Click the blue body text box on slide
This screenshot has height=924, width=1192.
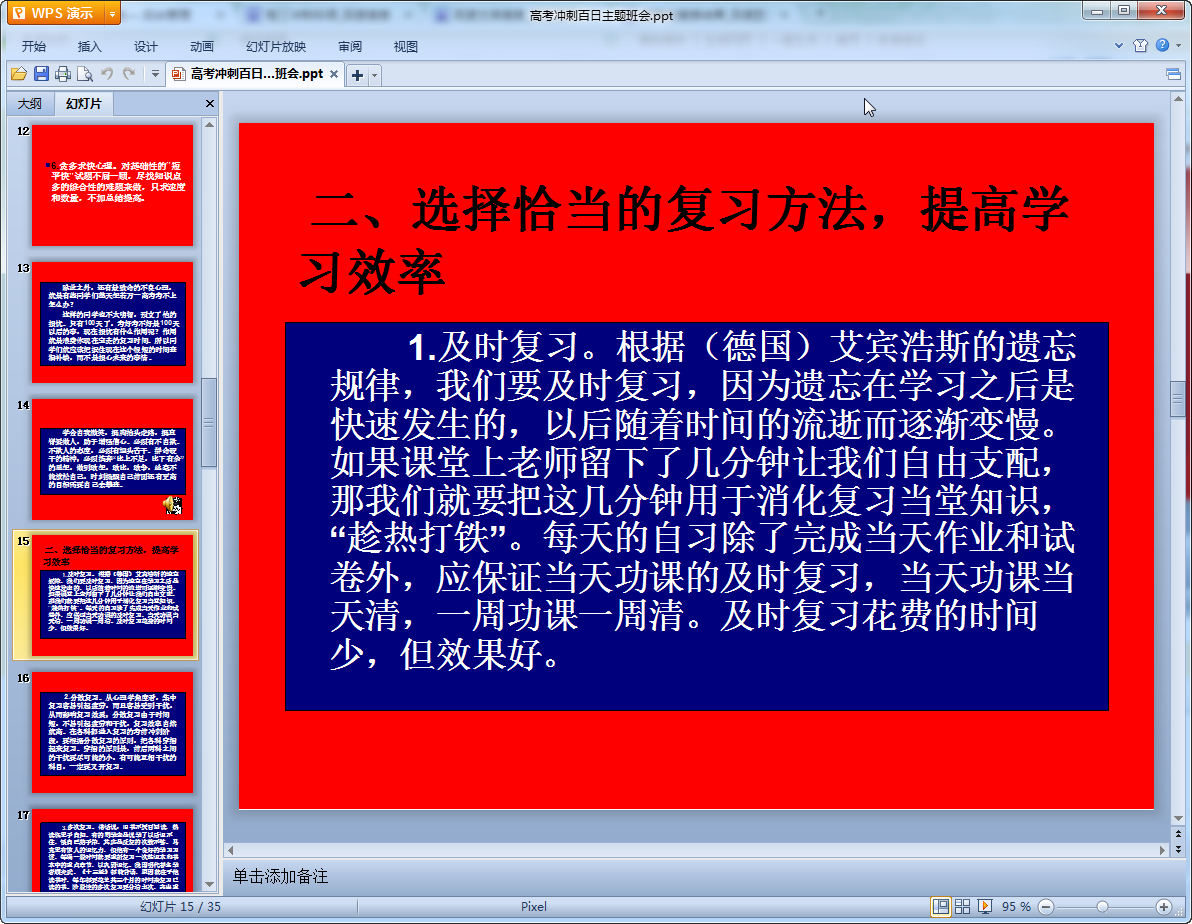tap(697, 516)
